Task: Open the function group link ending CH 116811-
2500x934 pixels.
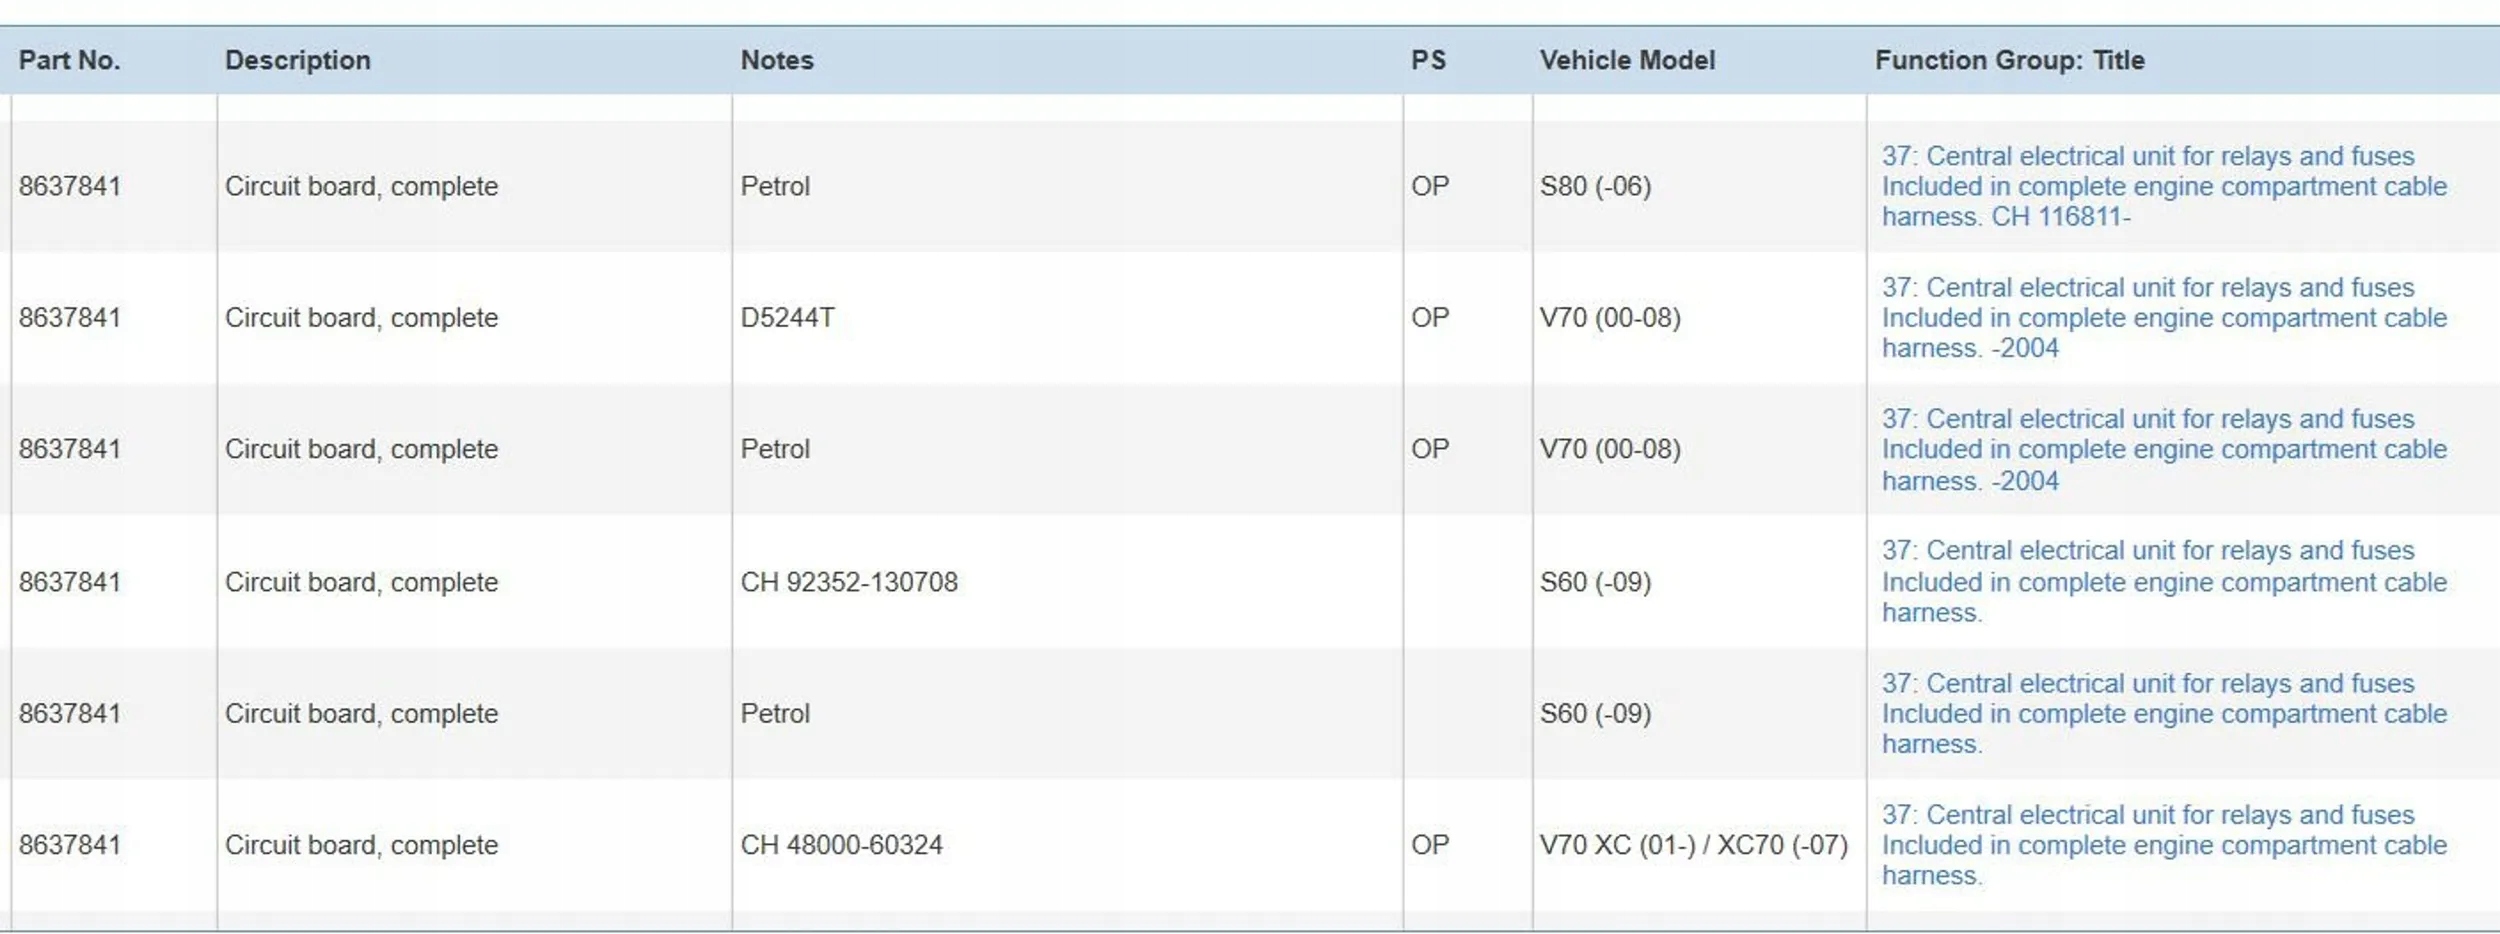Action: pyautogui.click(x=2163, y=187)
